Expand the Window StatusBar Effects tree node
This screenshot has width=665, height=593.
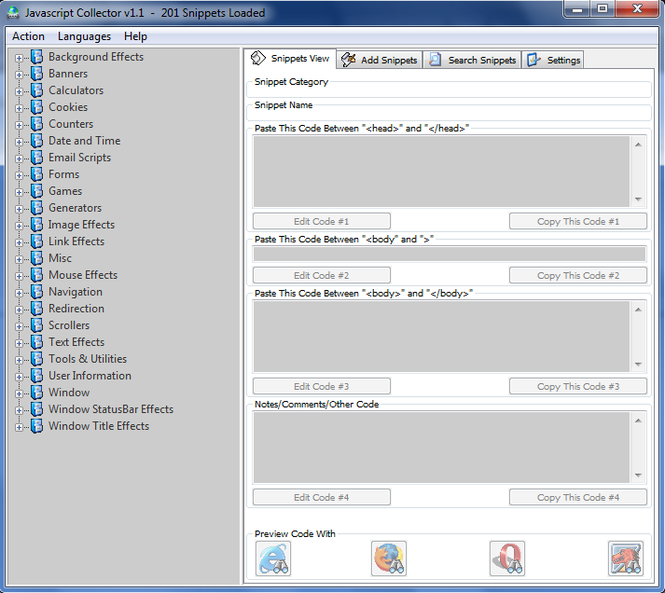[x=19, y=411]
